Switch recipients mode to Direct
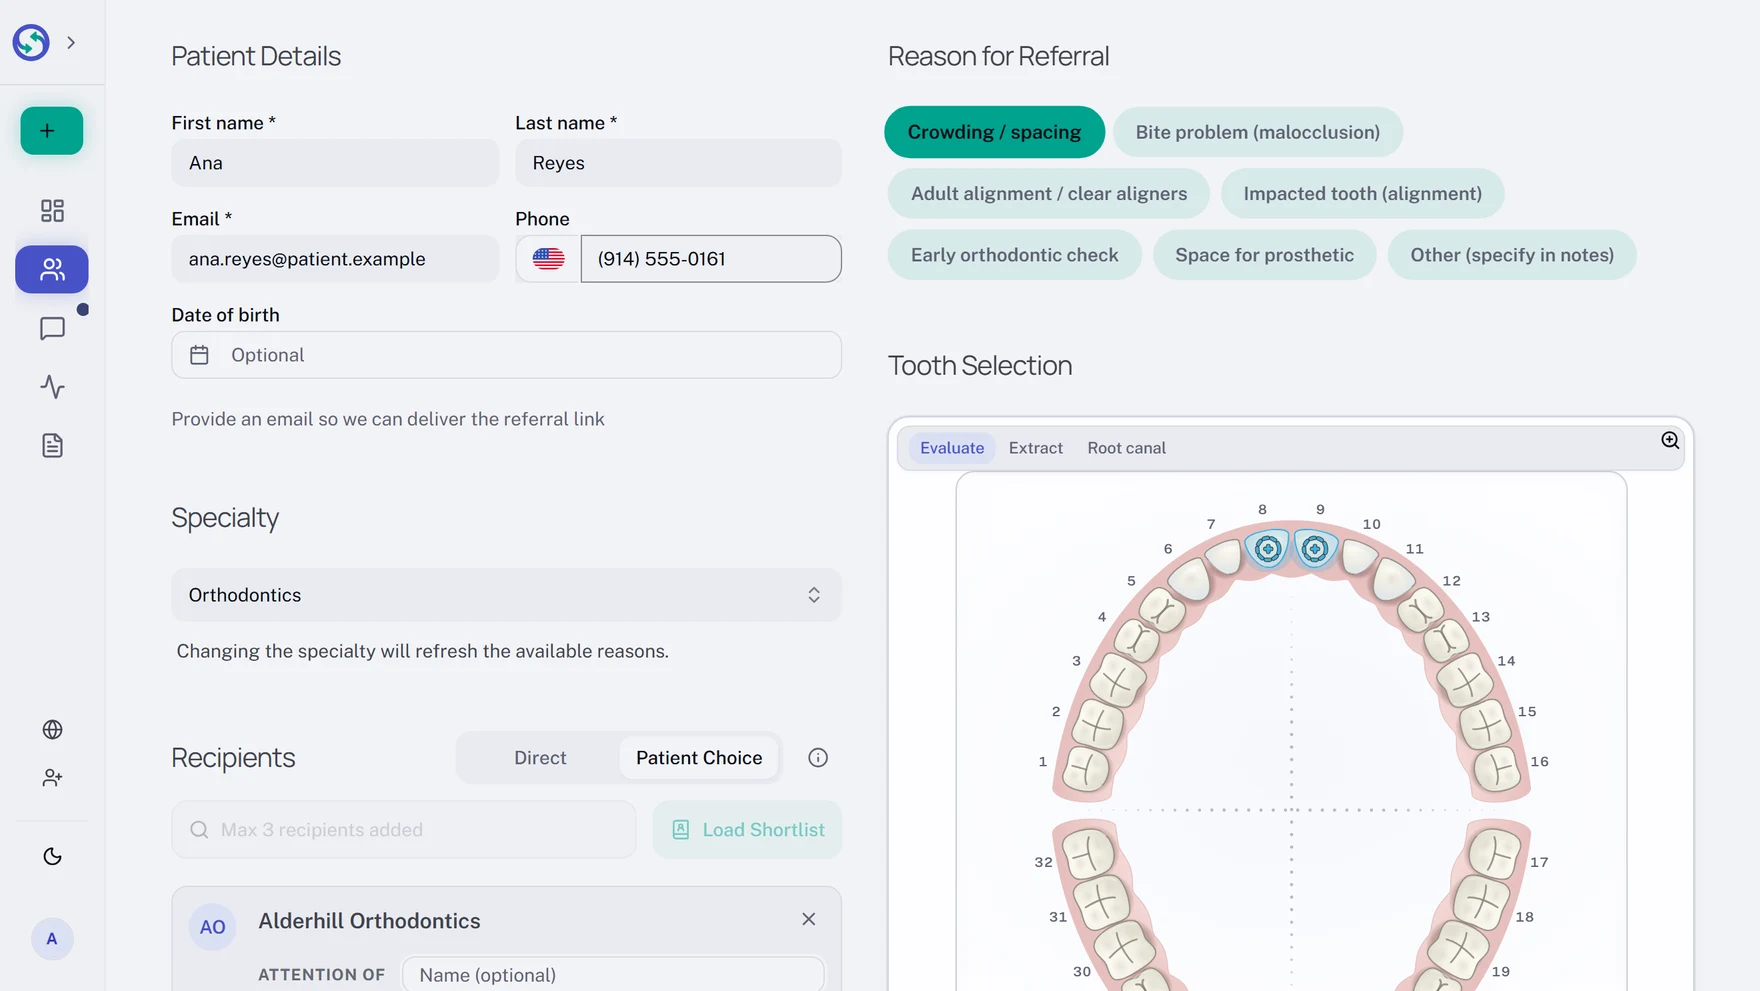The image size is (1760, 991). (540, 758)
